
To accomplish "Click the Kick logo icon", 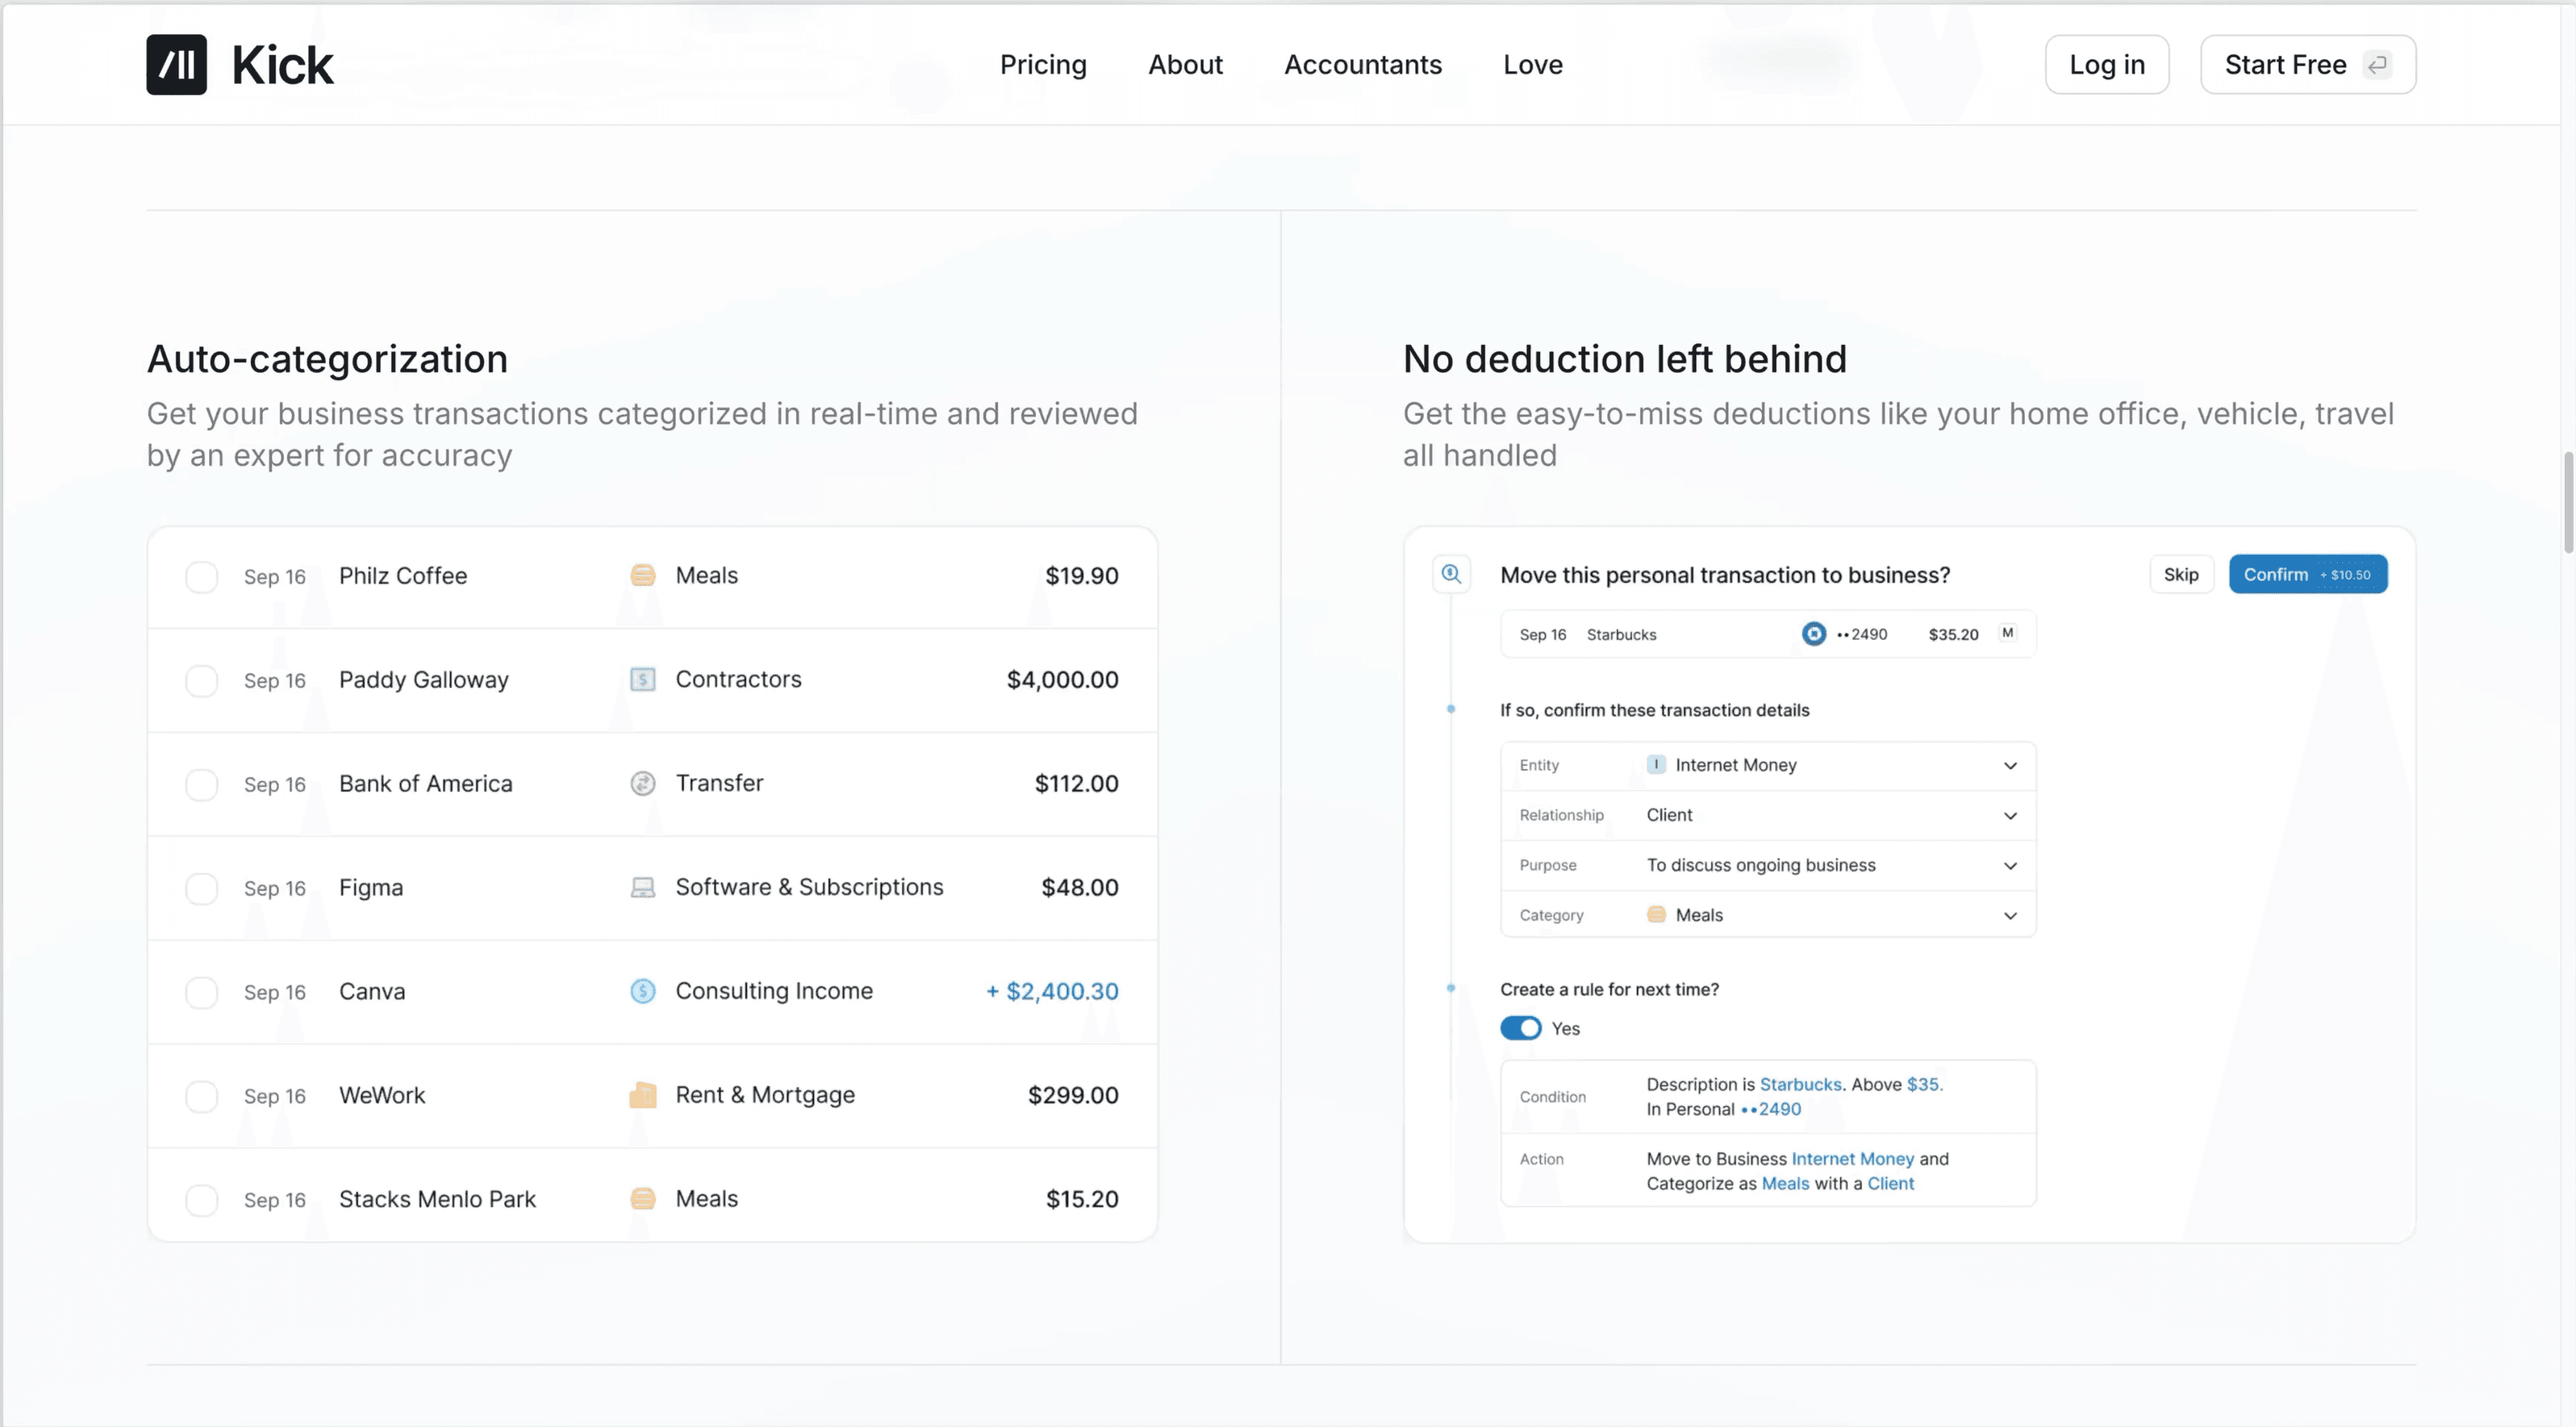I will coord(176,65).
